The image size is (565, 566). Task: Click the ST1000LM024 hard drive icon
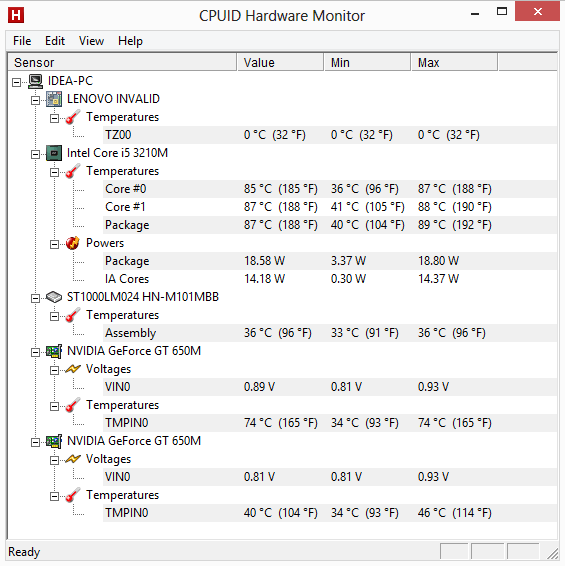click(54, 297)
